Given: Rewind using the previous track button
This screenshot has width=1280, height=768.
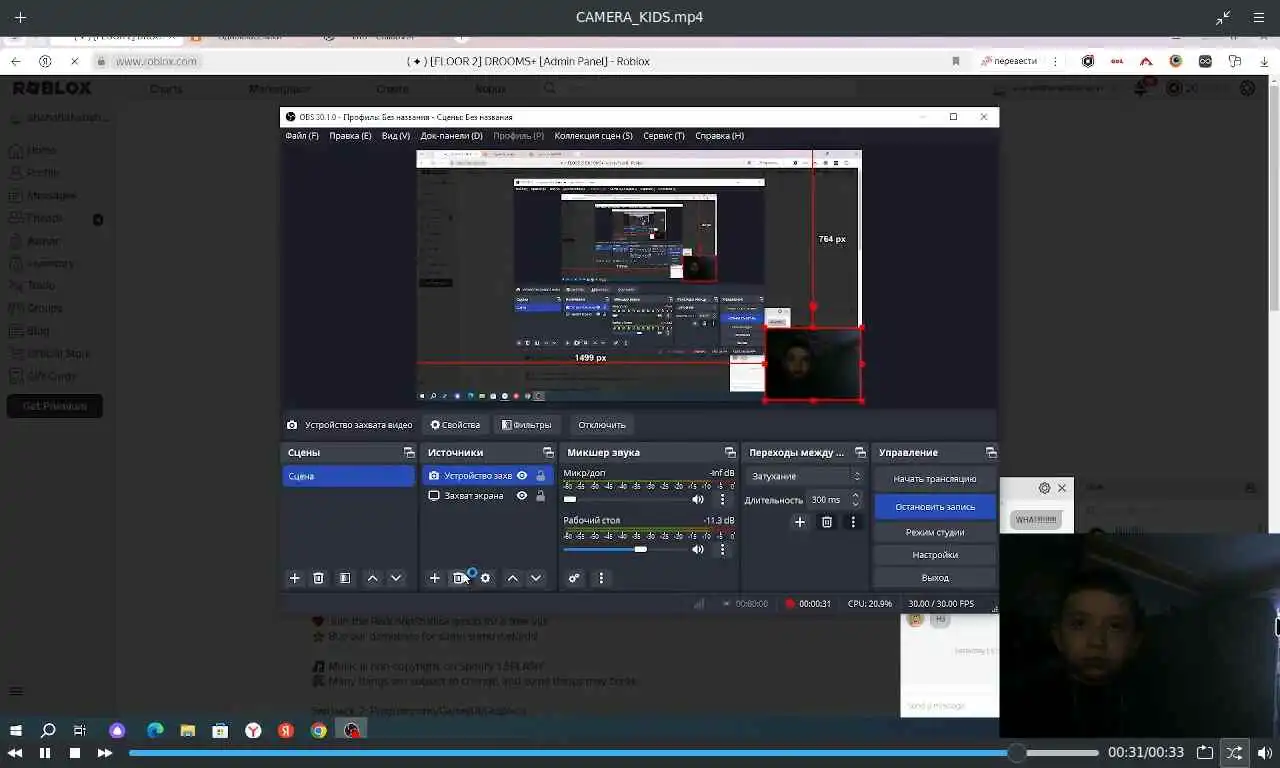Looking at the screenshot, I should tap(15, 753).
